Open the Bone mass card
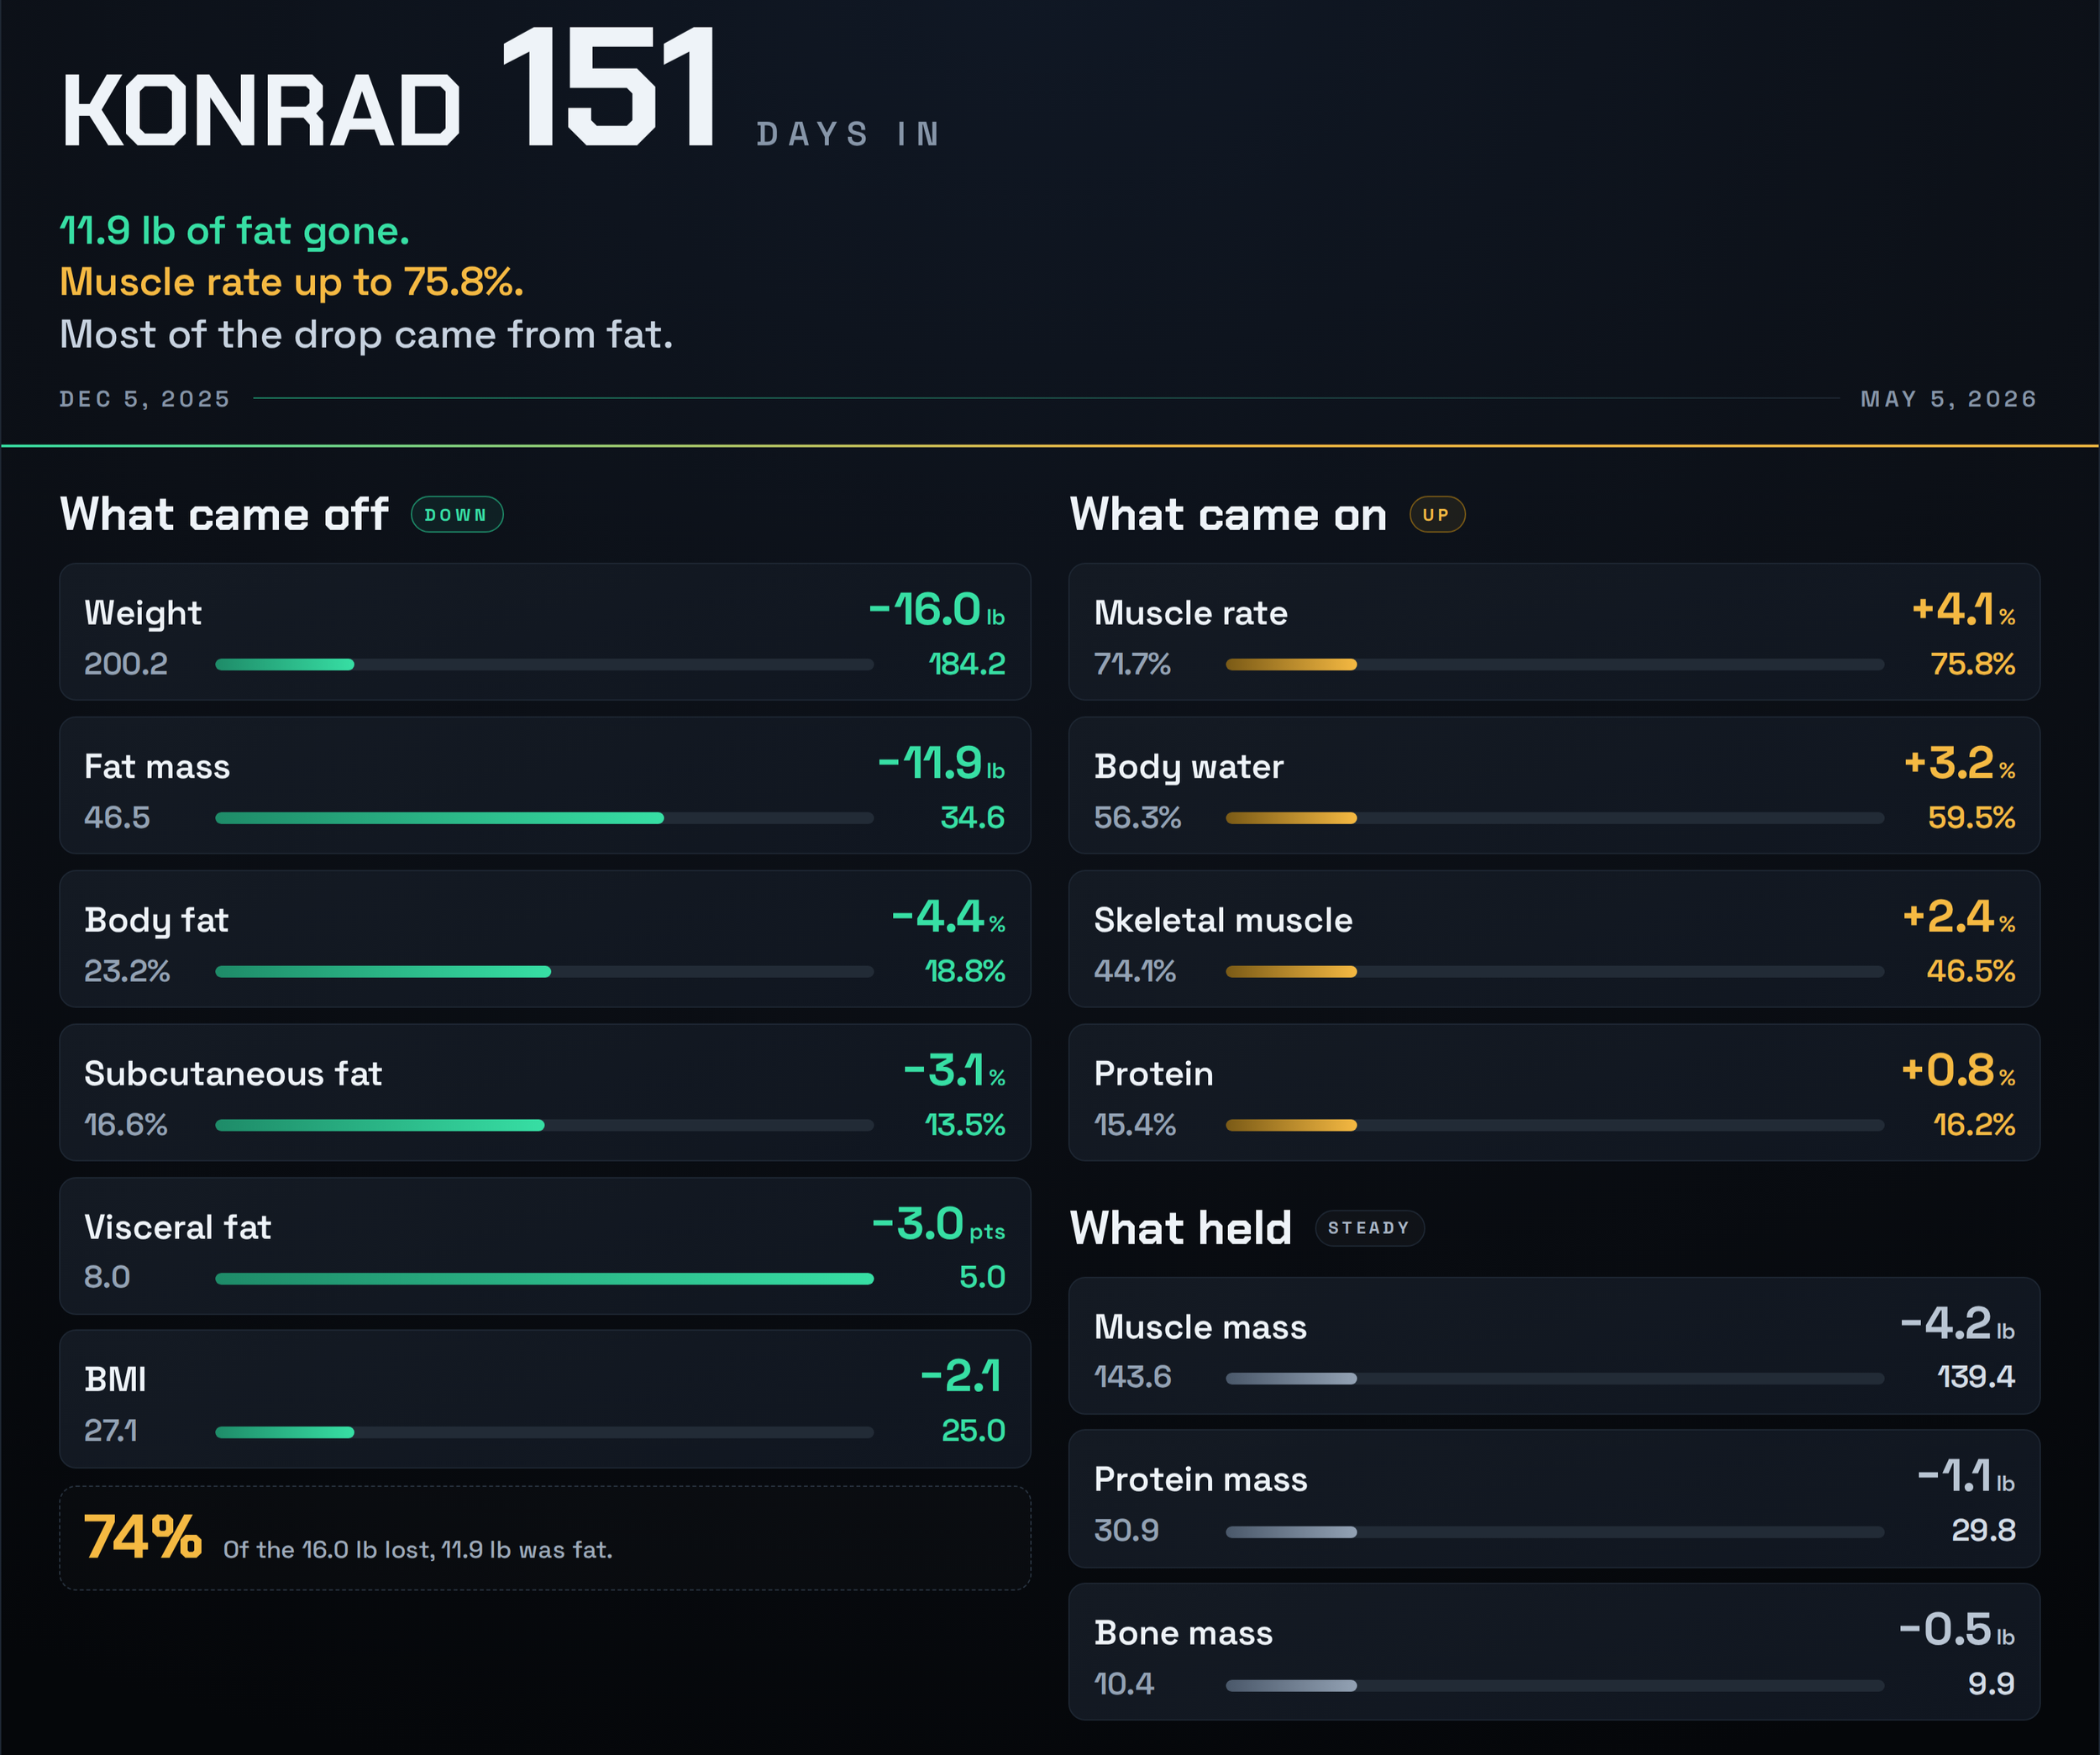This screenshot has width=2100, height=1755. coord(1554,1652)
